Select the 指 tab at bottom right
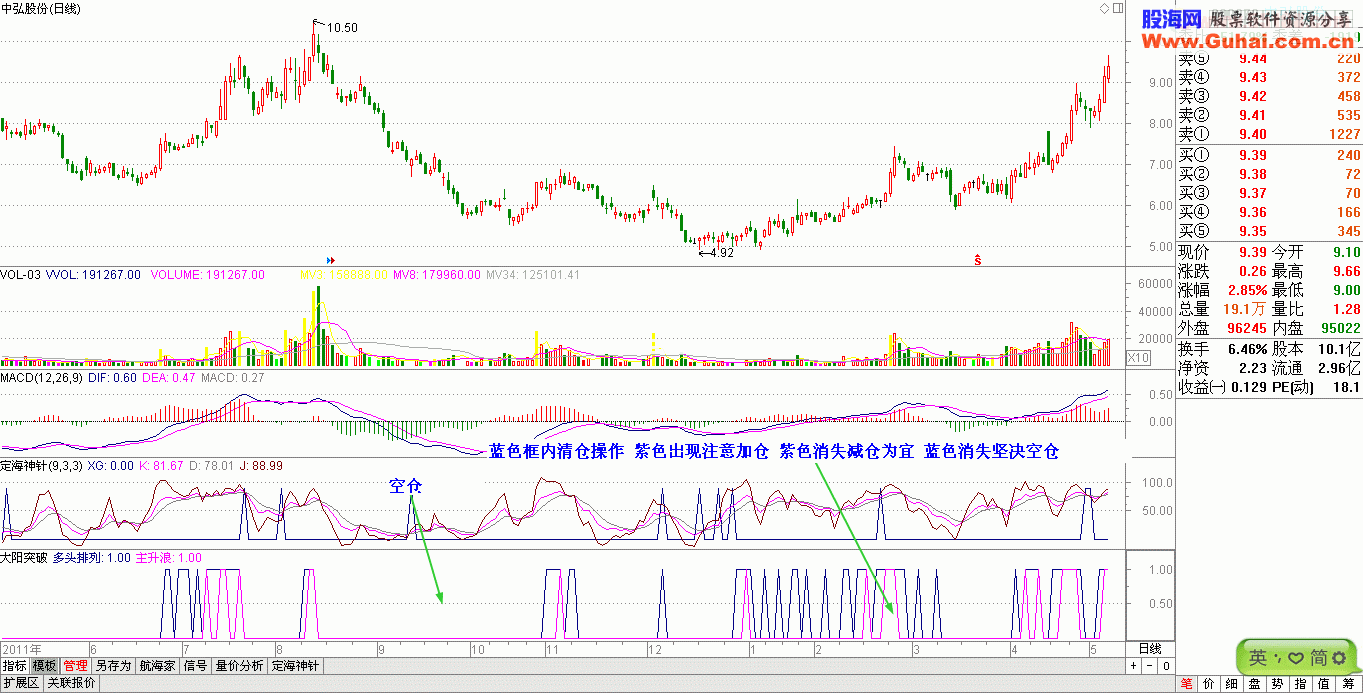 click(x=1301, y=684)
